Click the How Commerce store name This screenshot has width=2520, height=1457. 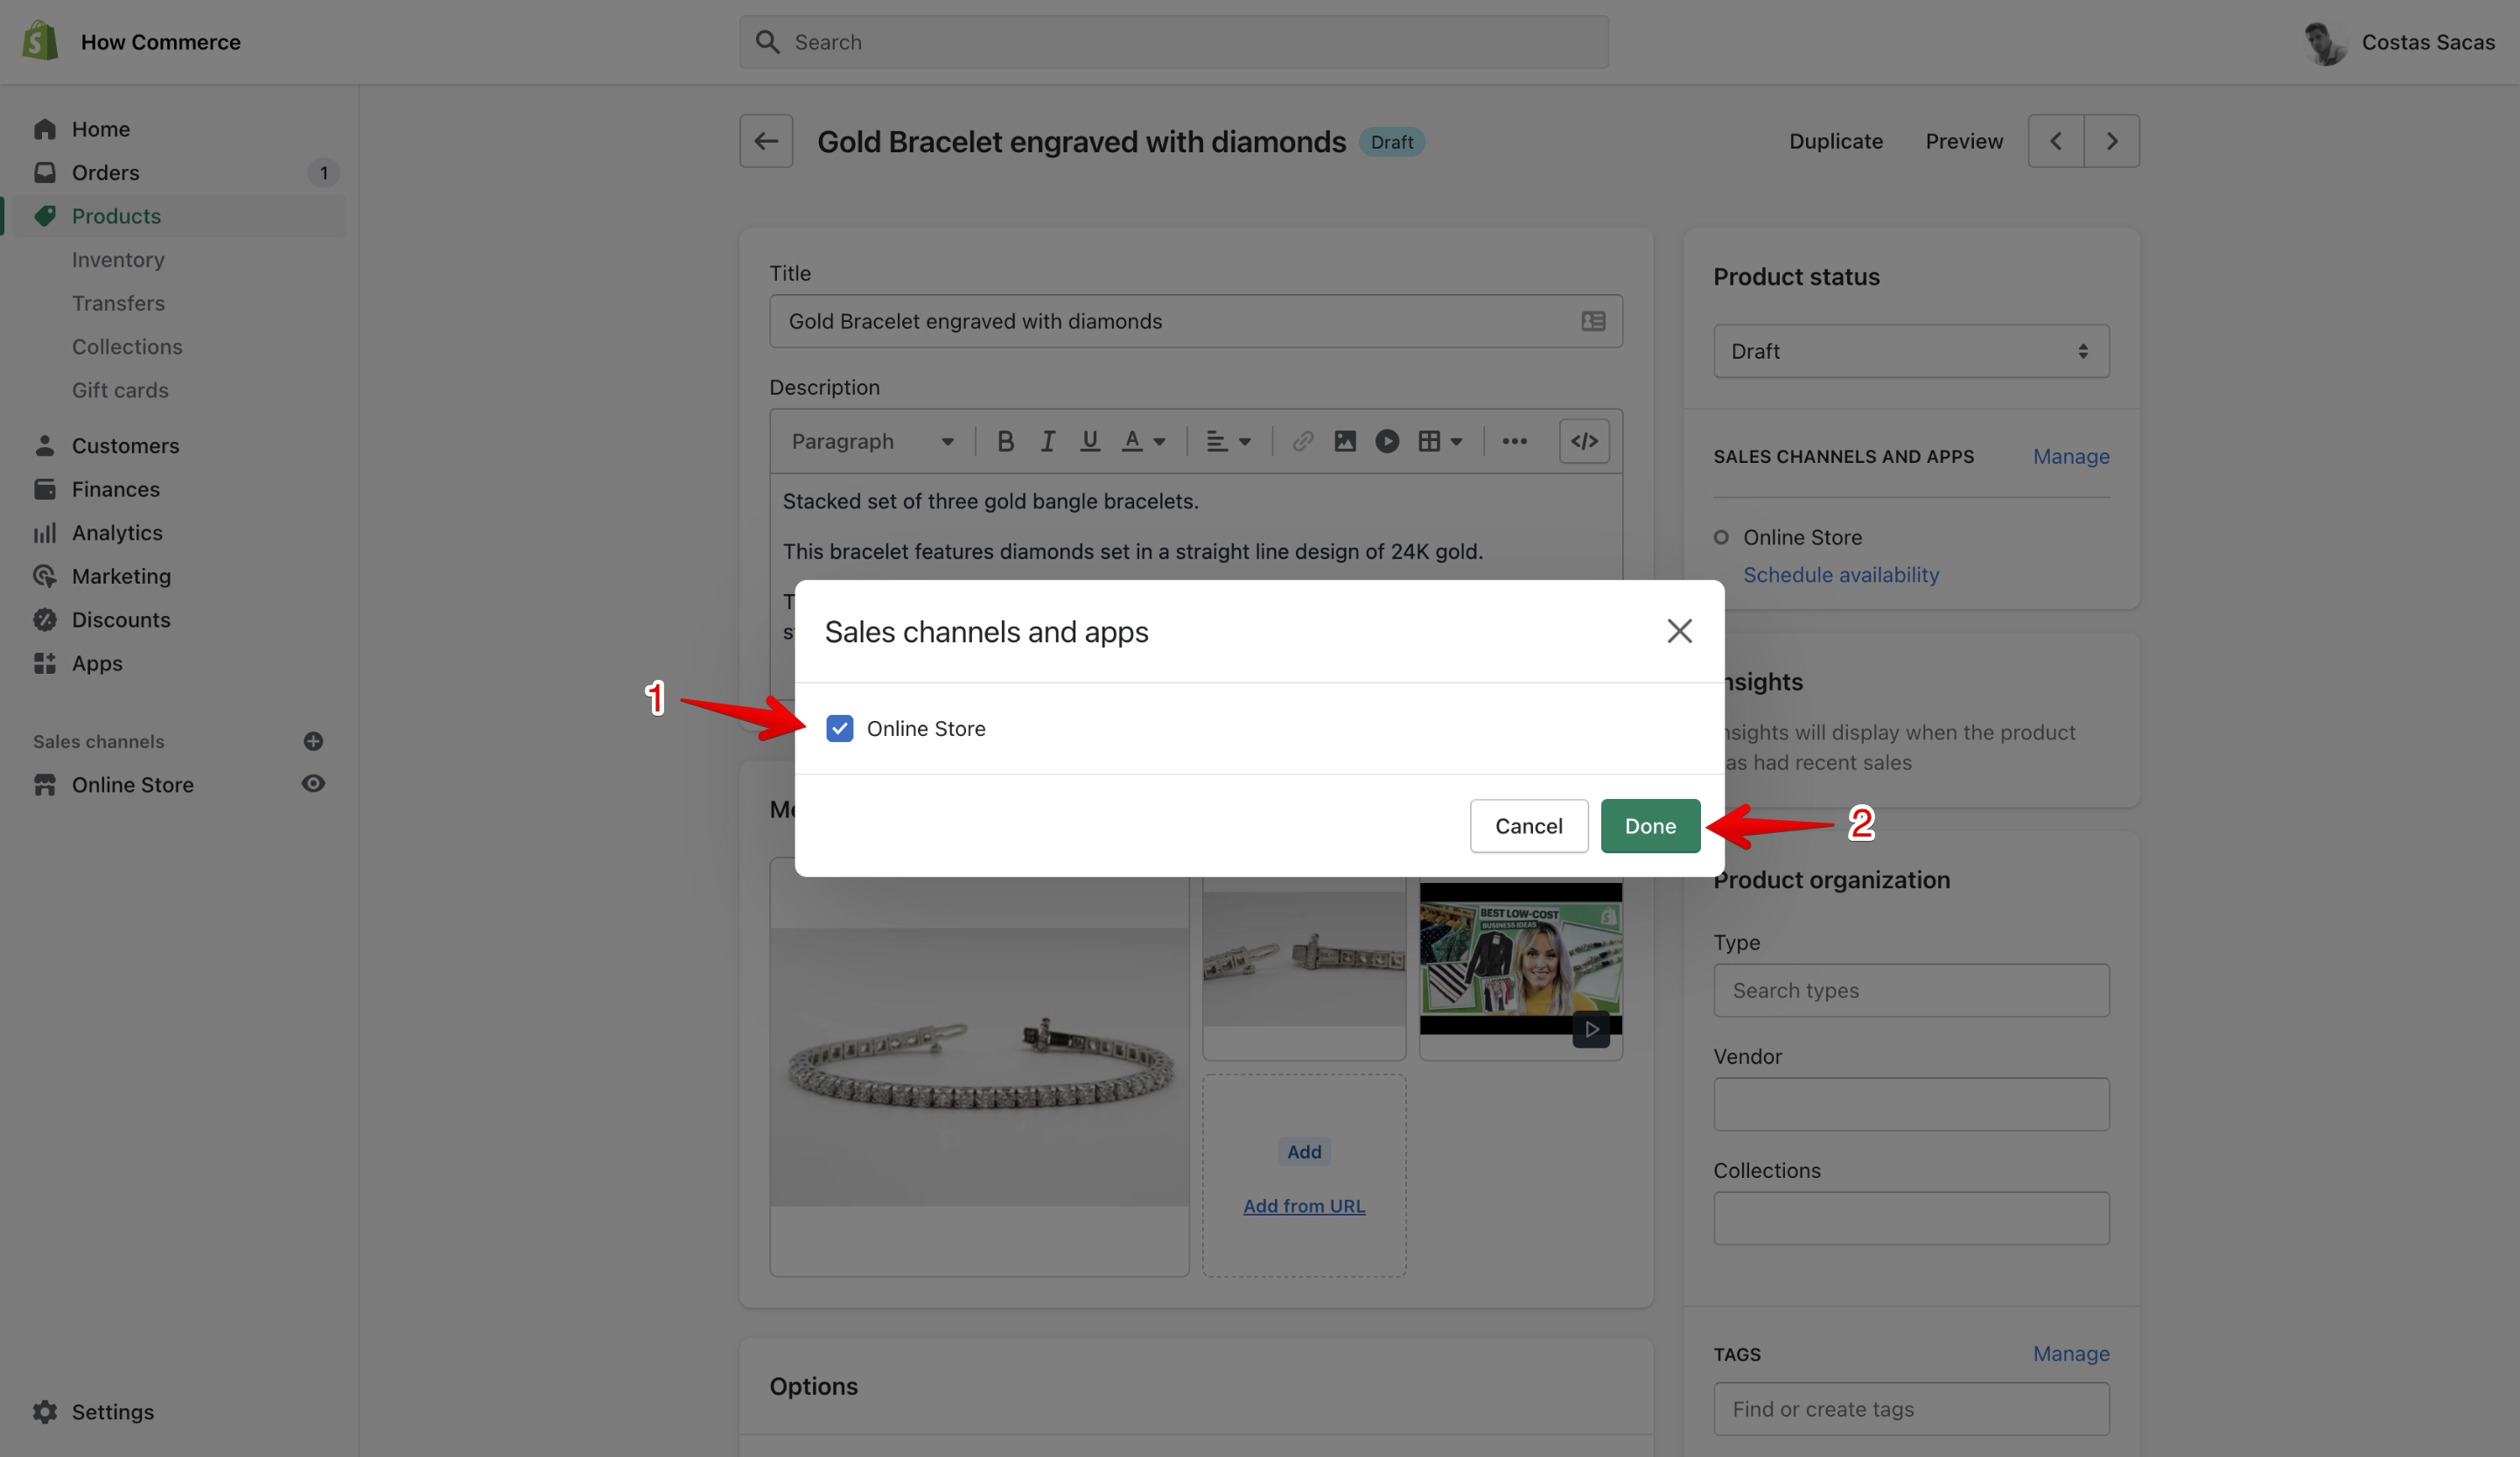160,42
